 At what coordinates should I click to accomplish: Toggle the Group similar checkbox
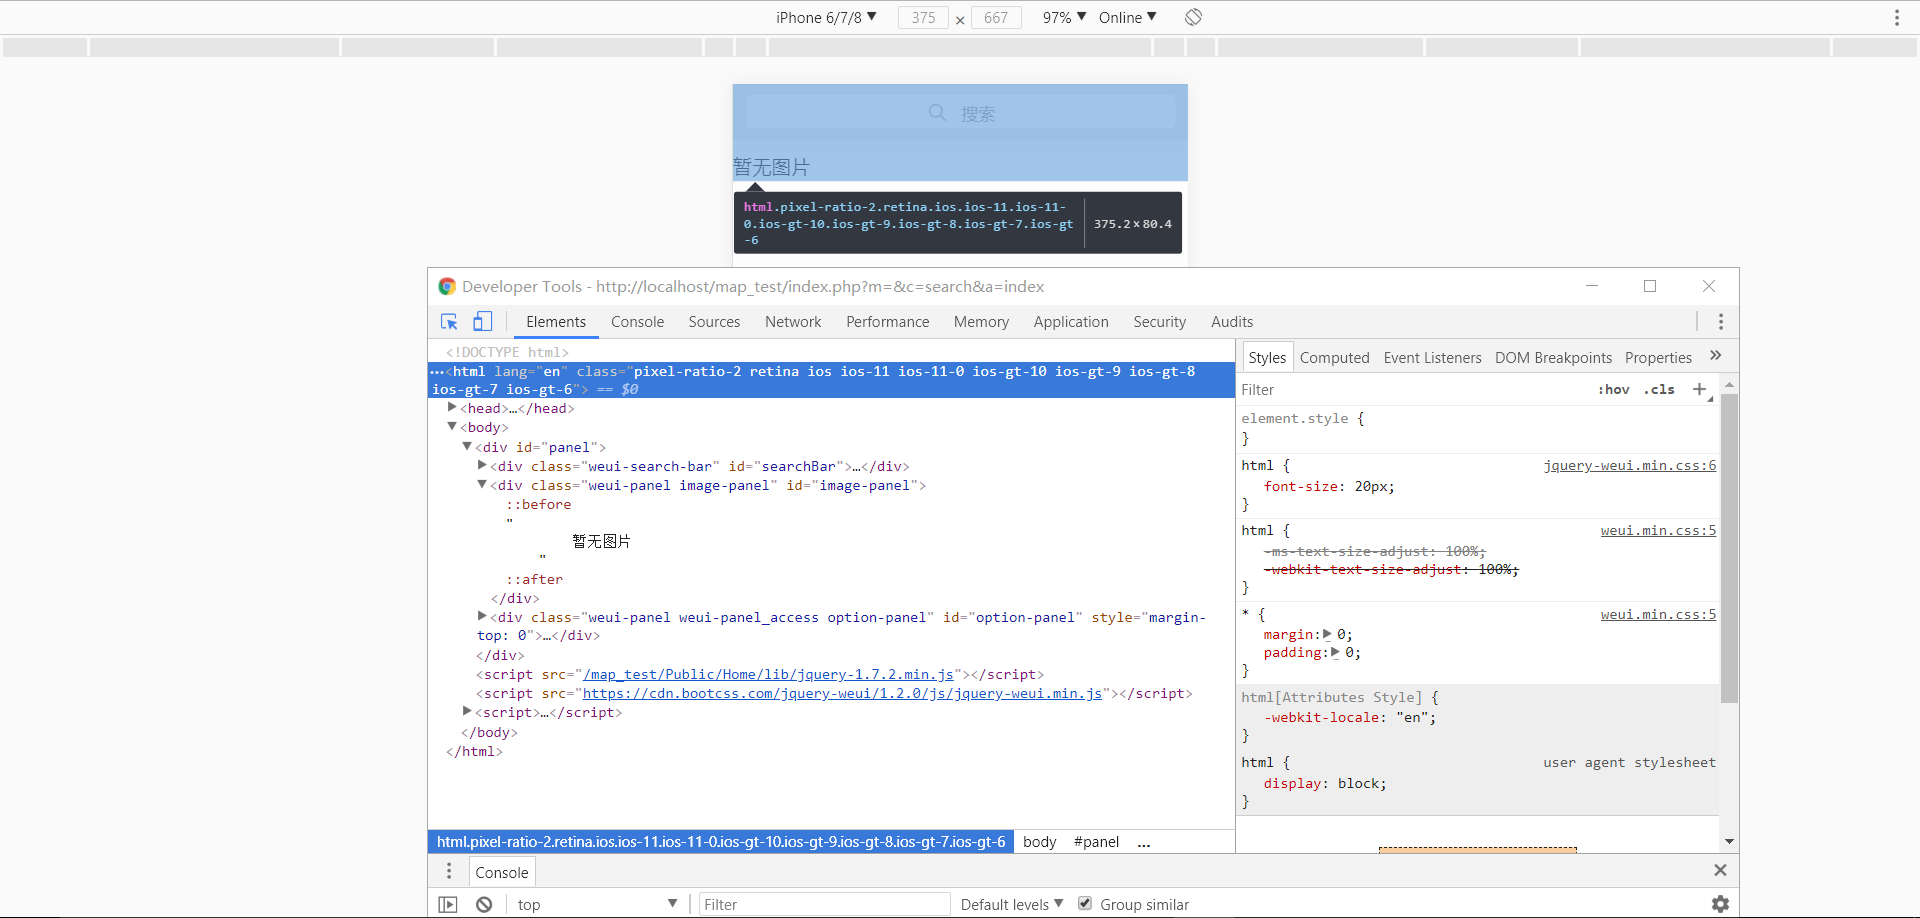[1085, 903]
